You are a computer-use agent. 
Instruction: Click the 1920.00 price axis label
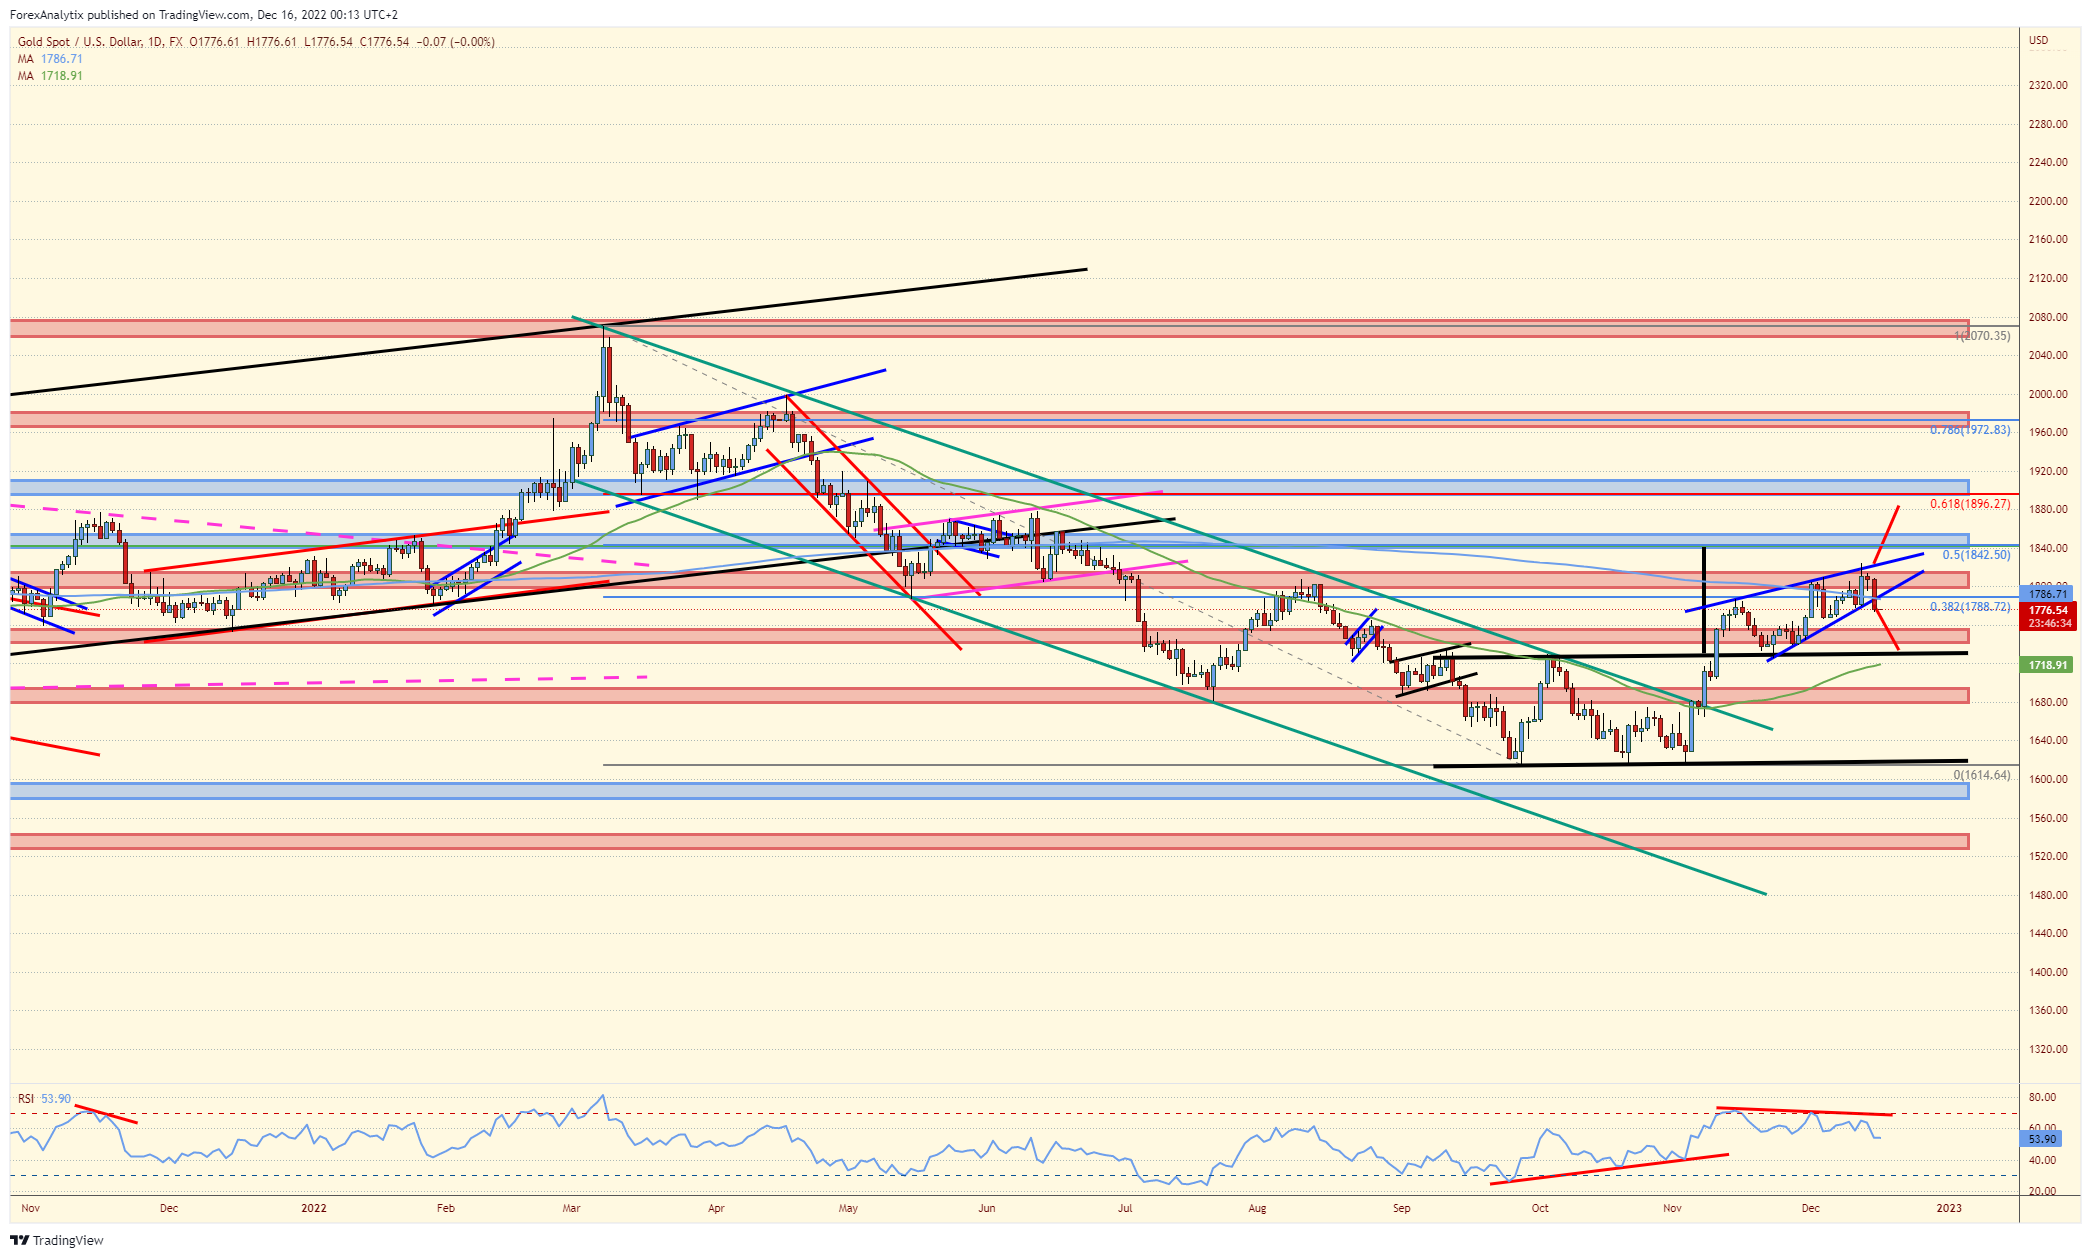click(x=2047, y=471)
